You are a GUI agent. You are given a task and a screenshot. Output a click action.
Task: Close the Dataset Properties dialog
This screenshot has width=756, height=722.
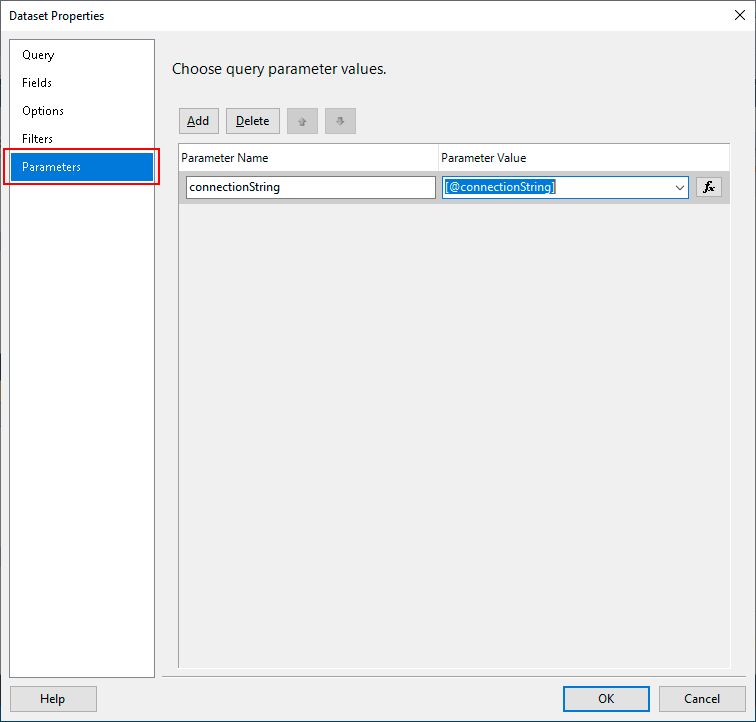[x=740, y=15]
